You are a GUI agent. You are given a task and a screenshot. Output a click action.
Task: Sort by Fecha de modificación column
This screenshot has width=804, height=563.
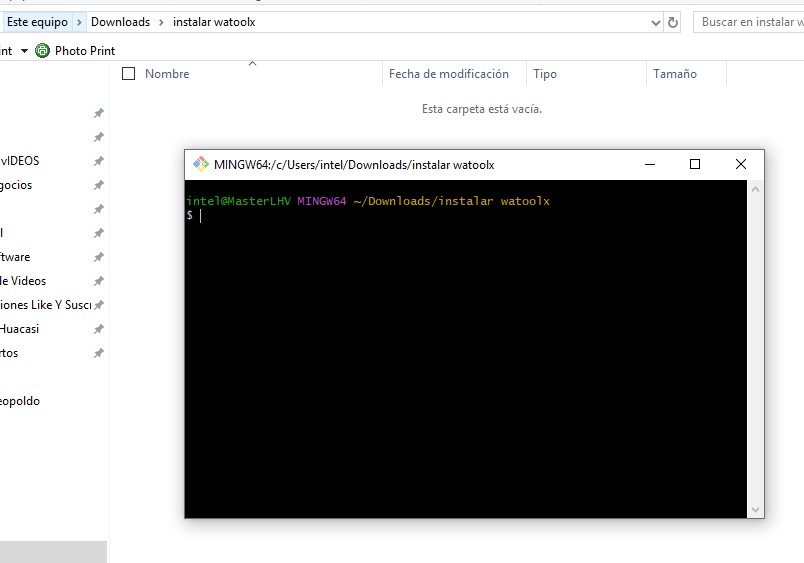pos(448,74)
